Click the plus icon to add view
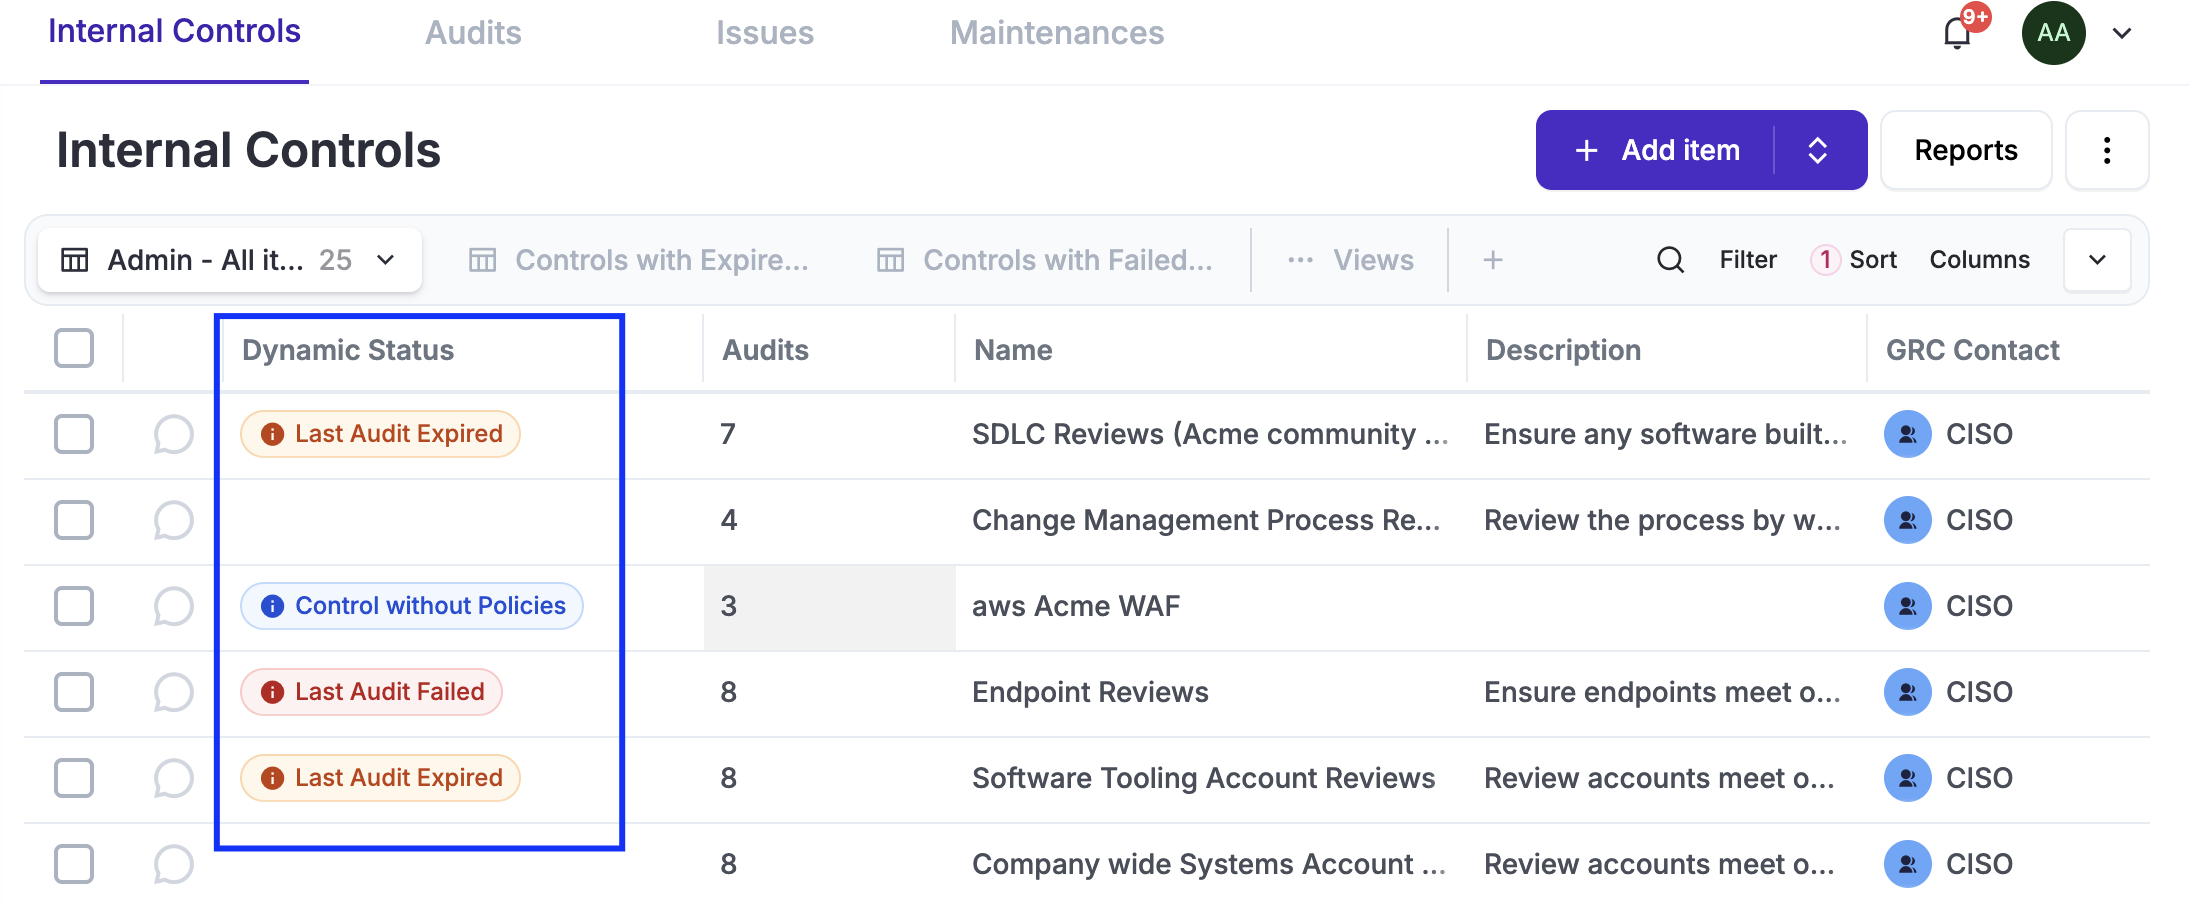The width and height of the screenshot is (2190, 906). point(1493,260)
